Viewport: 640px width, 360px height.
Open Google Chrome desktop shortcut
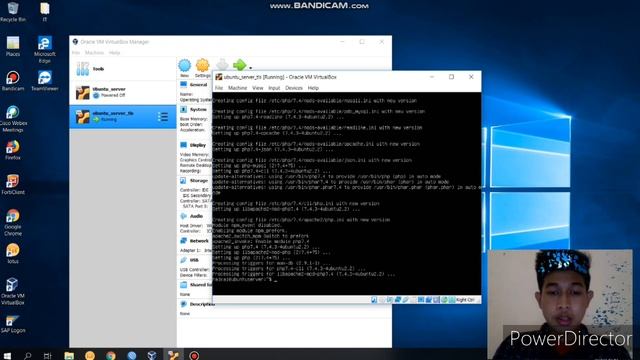pos(13,222)
